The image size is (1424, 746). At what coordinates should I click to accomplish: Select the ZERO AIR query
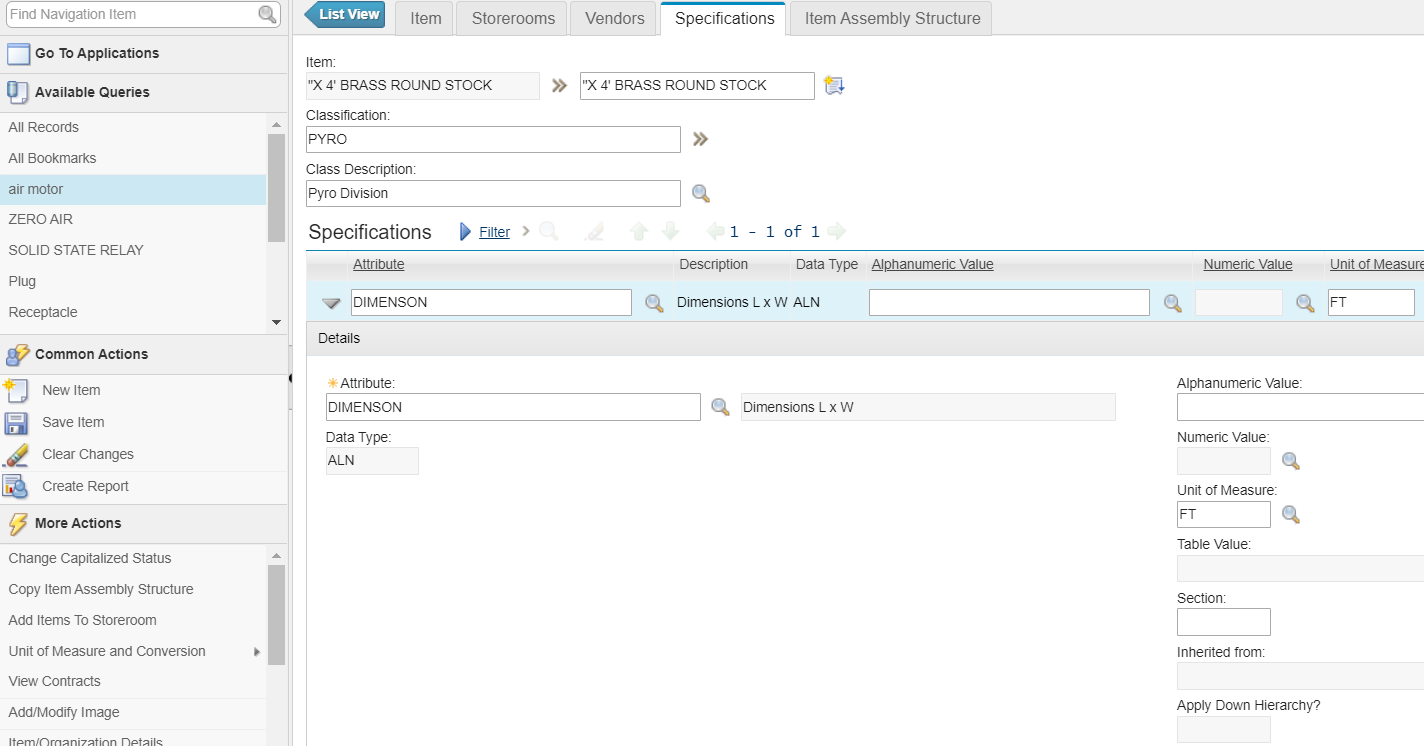click(x=41, y=219)
